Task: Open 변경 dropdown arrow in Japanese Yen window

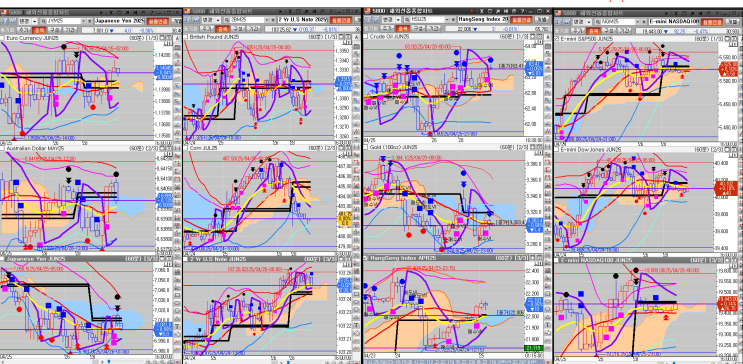Action: (35, 21)
